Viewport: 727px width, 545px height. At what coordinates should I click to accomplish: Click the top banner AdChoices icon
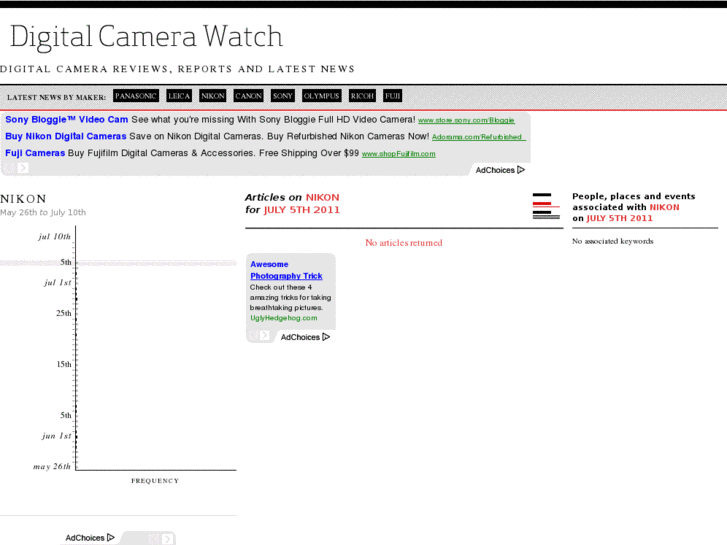tap(500, 170)
